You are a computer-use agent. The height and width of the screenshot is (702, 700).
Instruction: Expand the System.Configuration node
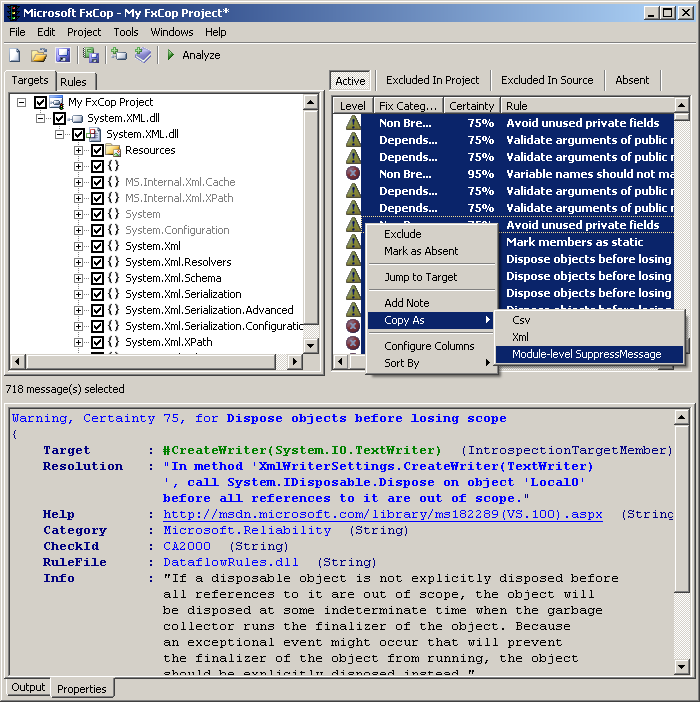click(x=78, y=231)
